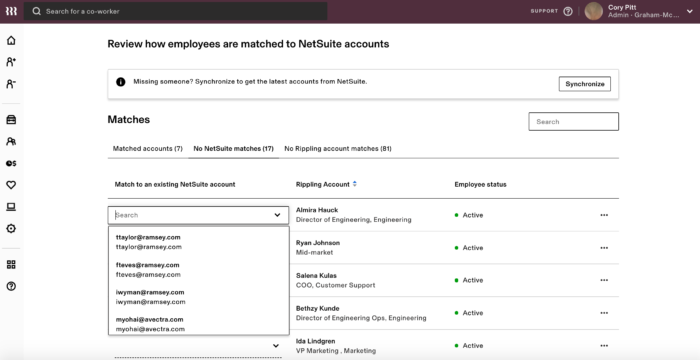Click Cory Pitt's profile avatar
Screen dimensions: 700x360
pos(594,11)
